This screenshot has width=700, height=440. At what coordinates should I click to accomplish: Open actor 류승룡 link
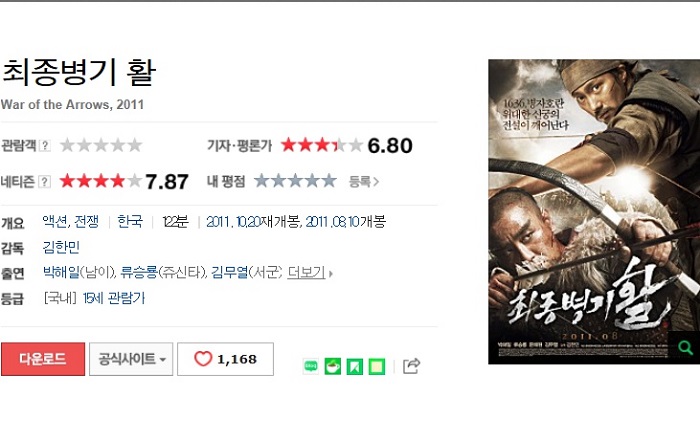coord(139,272)
